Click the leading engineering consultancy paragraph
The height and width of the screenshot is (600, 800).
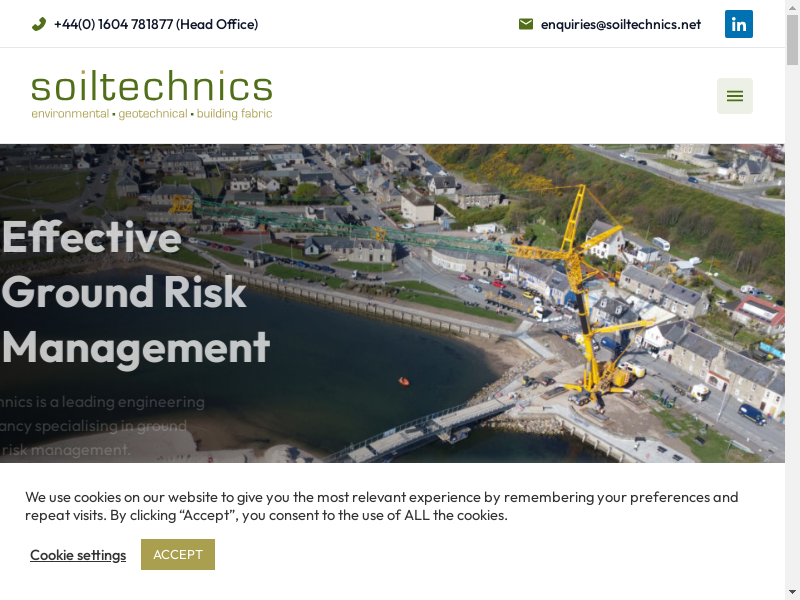(x=102, y=426)
